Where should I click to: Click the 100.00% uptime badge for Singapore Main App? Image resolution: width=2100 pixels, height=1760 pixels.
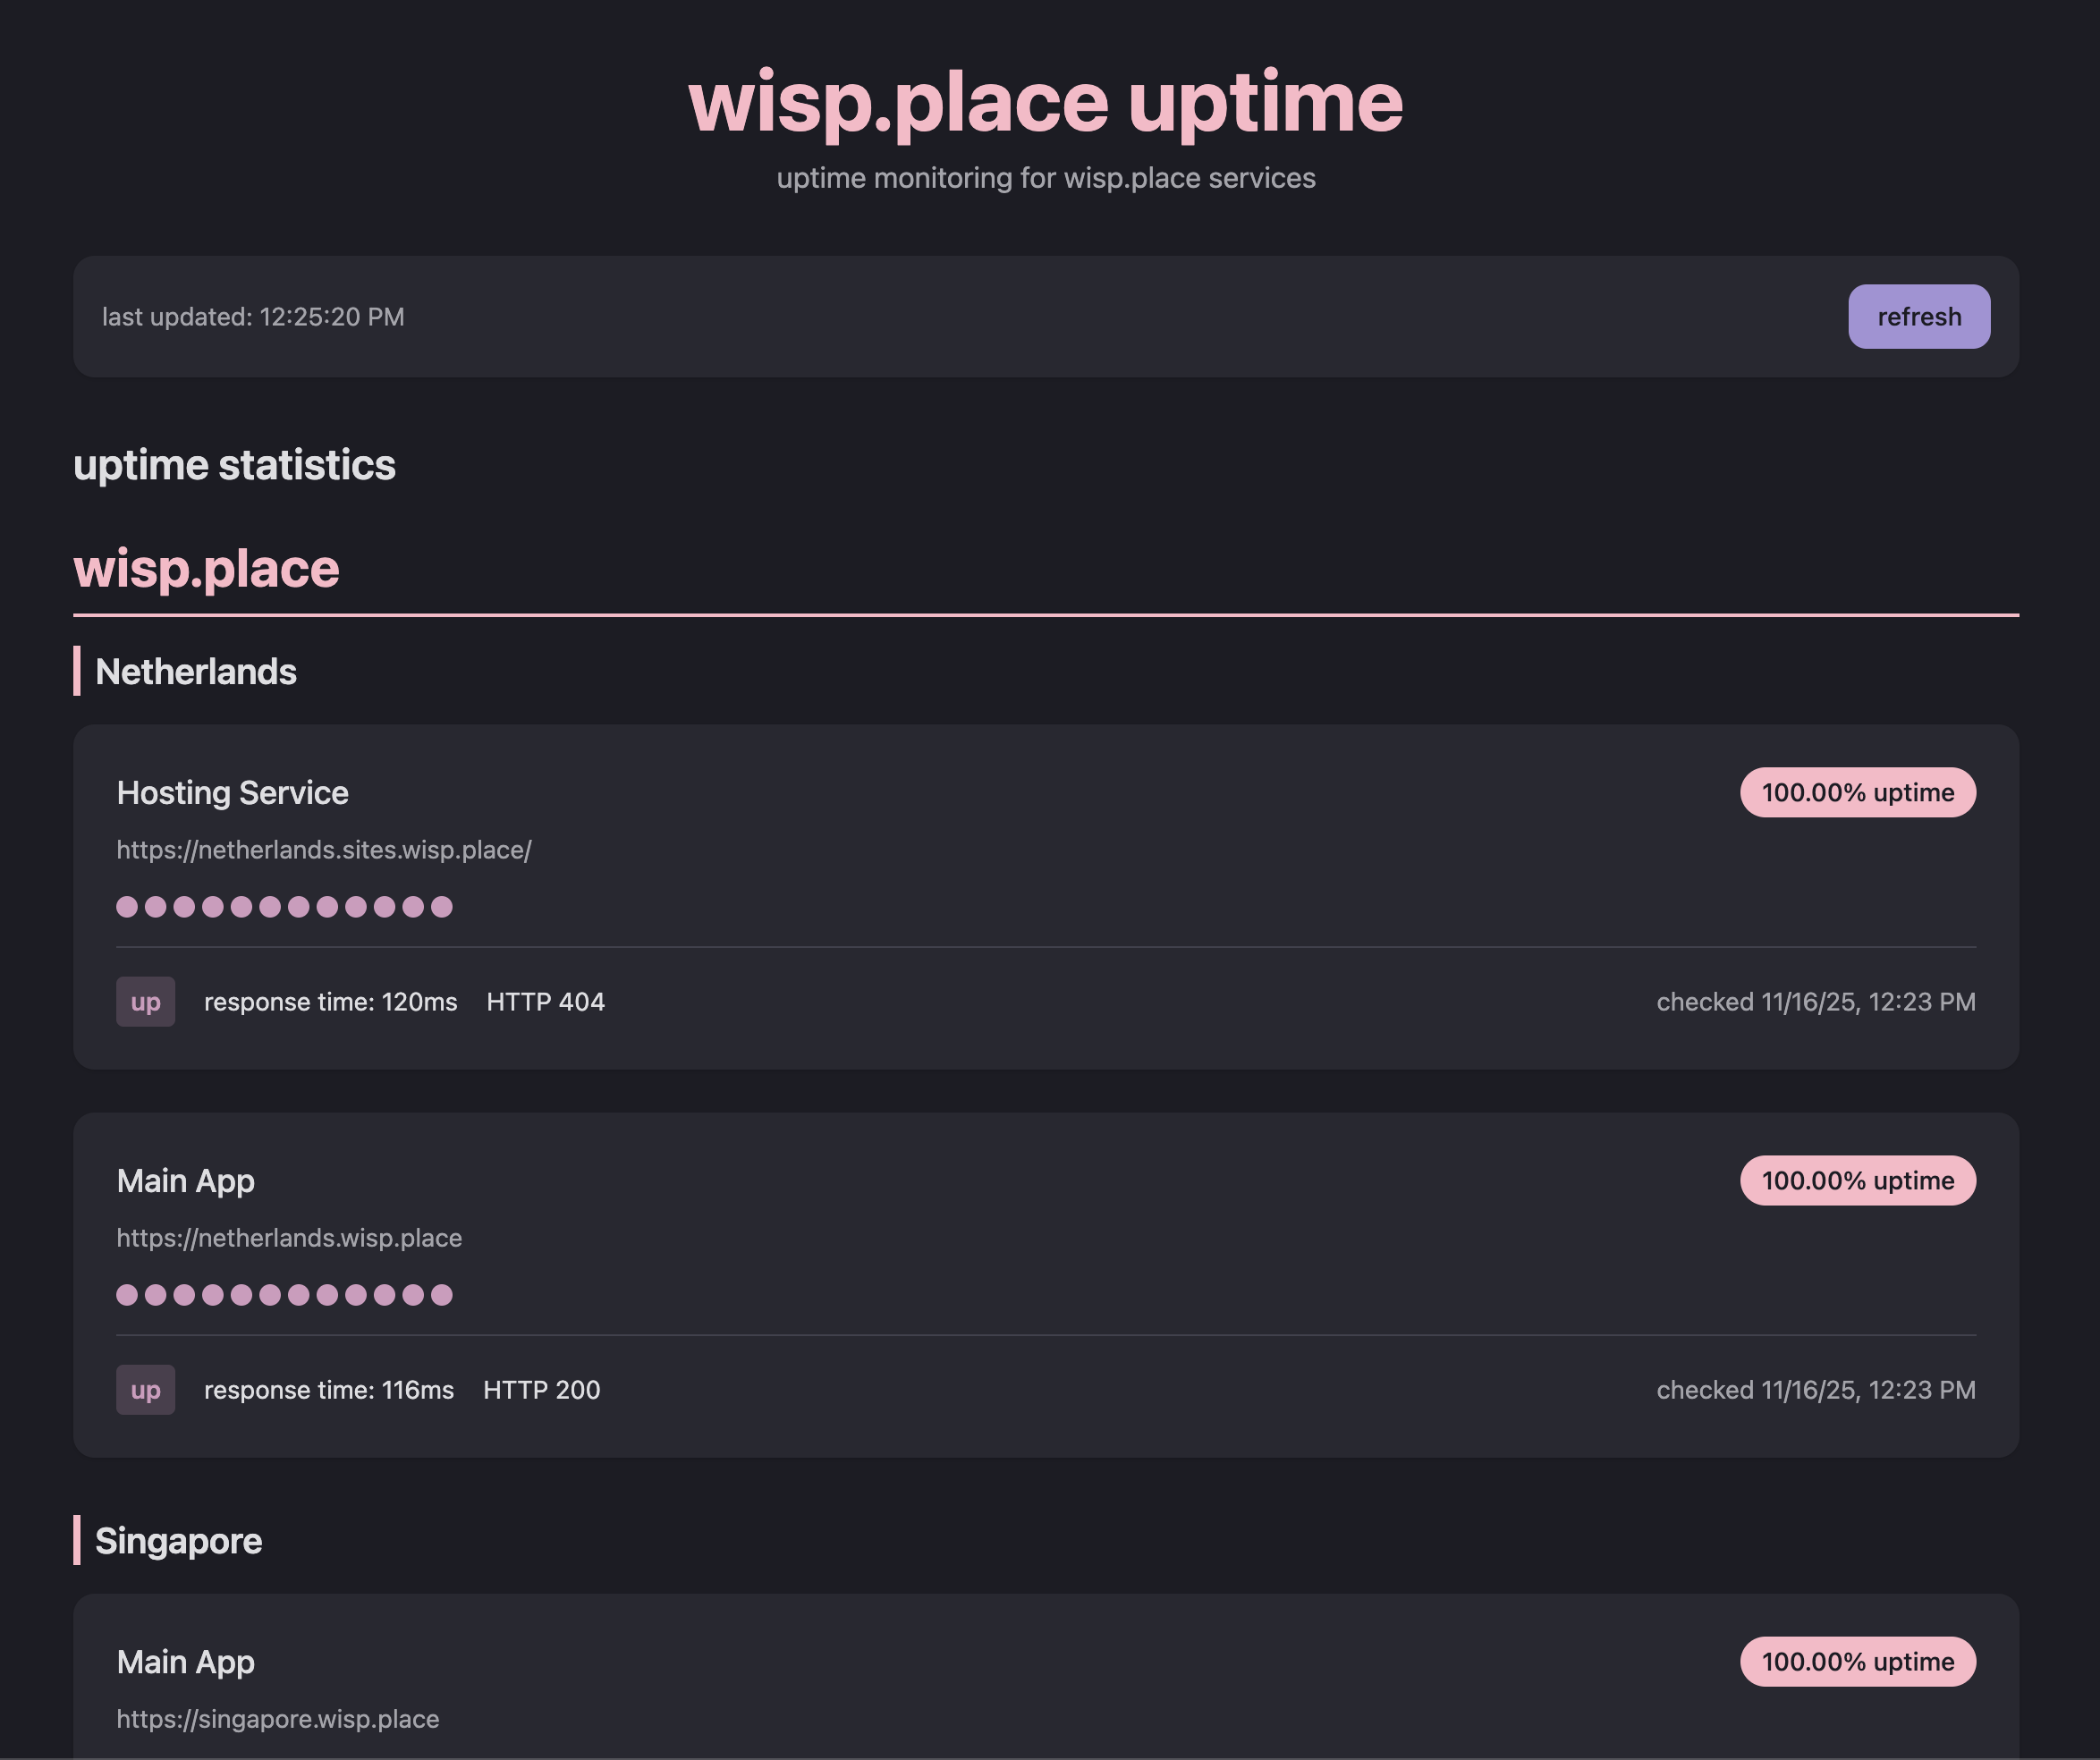(1857, 1662)
